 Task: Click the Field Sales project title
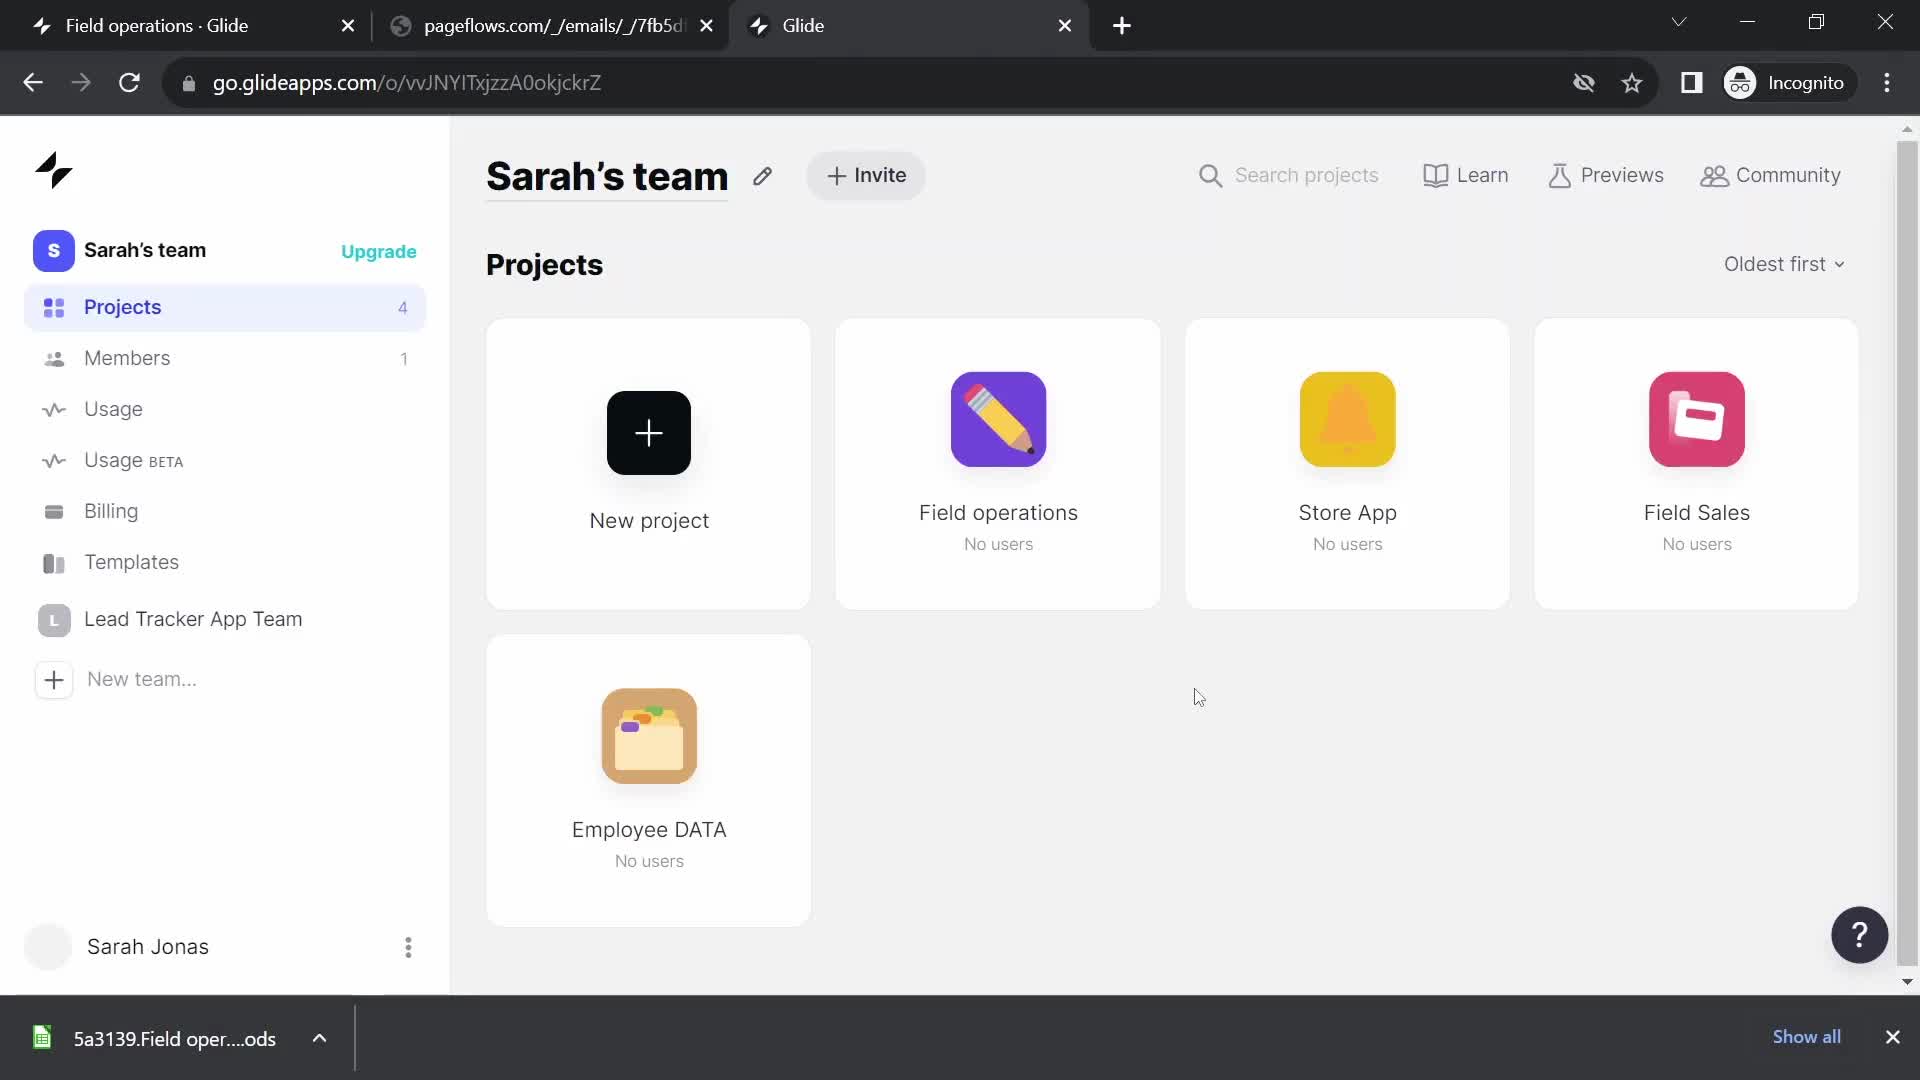(x=1696, y=513)
